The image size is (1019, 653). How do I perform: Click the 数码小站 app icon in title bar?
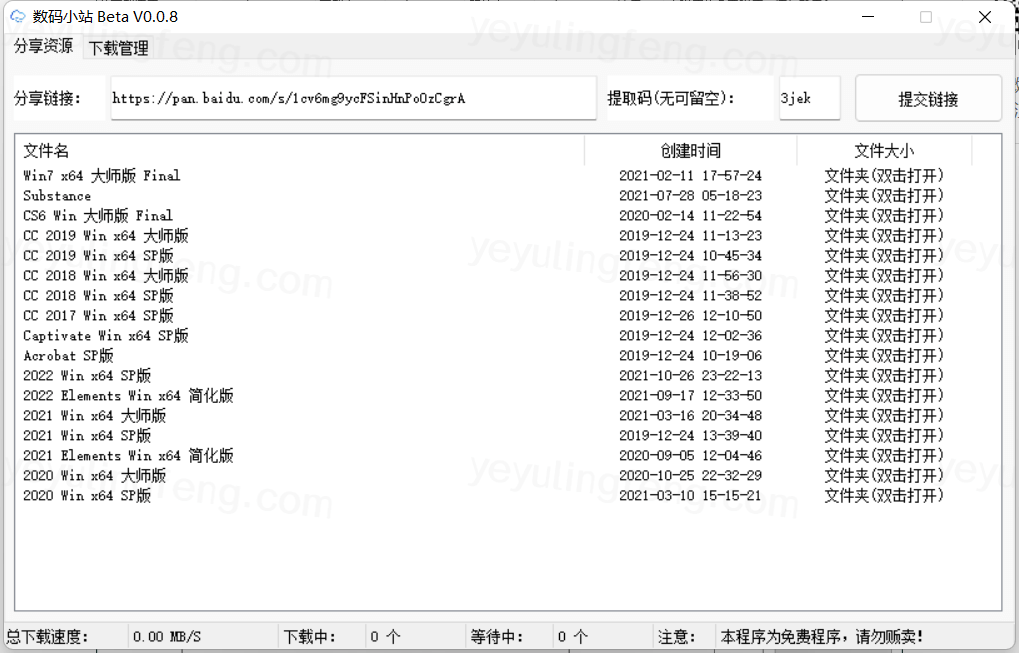pyautogui.click(x=18, y=16)
